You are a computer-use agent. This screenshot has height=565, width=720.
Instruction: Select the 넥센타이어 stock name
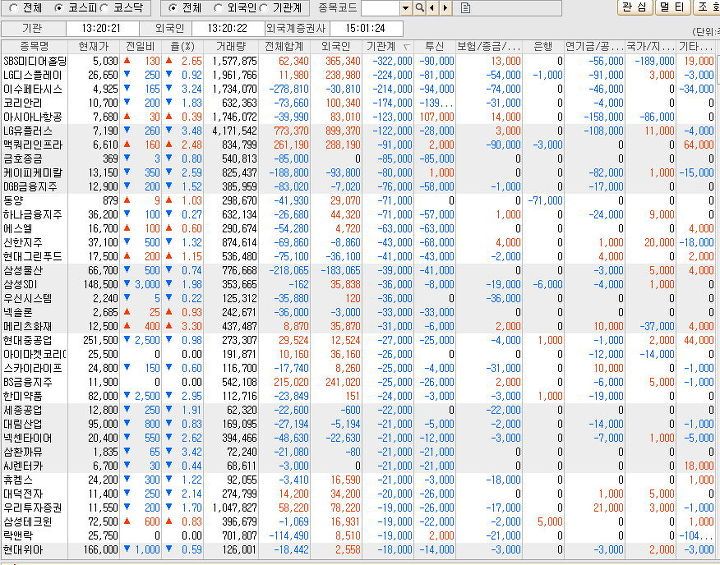(x=27, y=438)
